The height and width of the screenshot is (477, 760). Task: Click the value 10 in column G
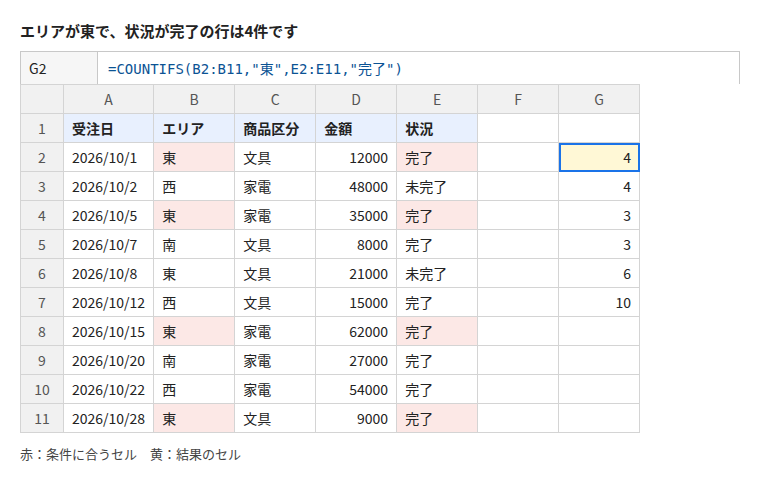point(599,303)
